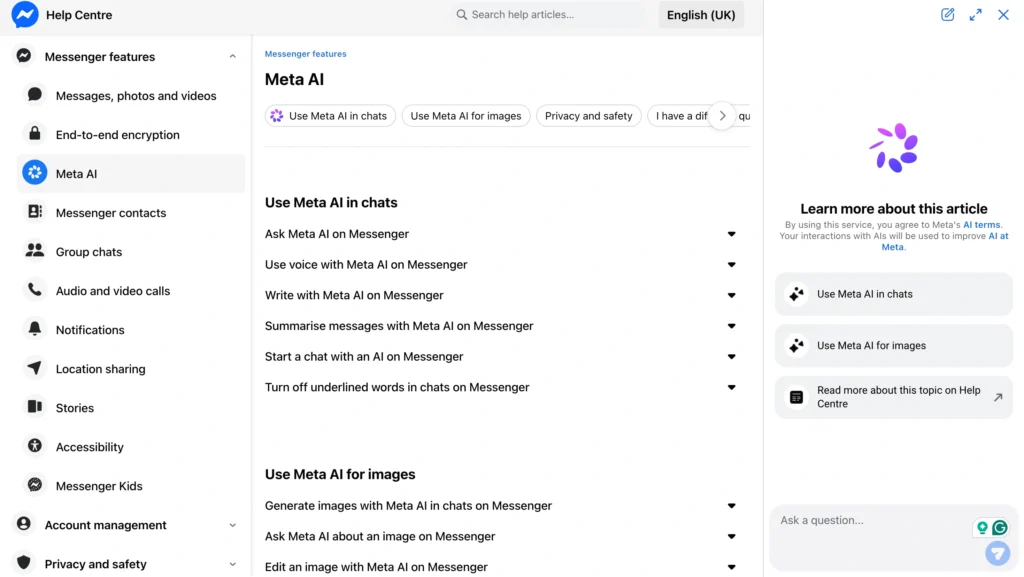Click Use Meta AI in chats suggestion card
Screen dimensions: 1024x577
pos(893,294)
